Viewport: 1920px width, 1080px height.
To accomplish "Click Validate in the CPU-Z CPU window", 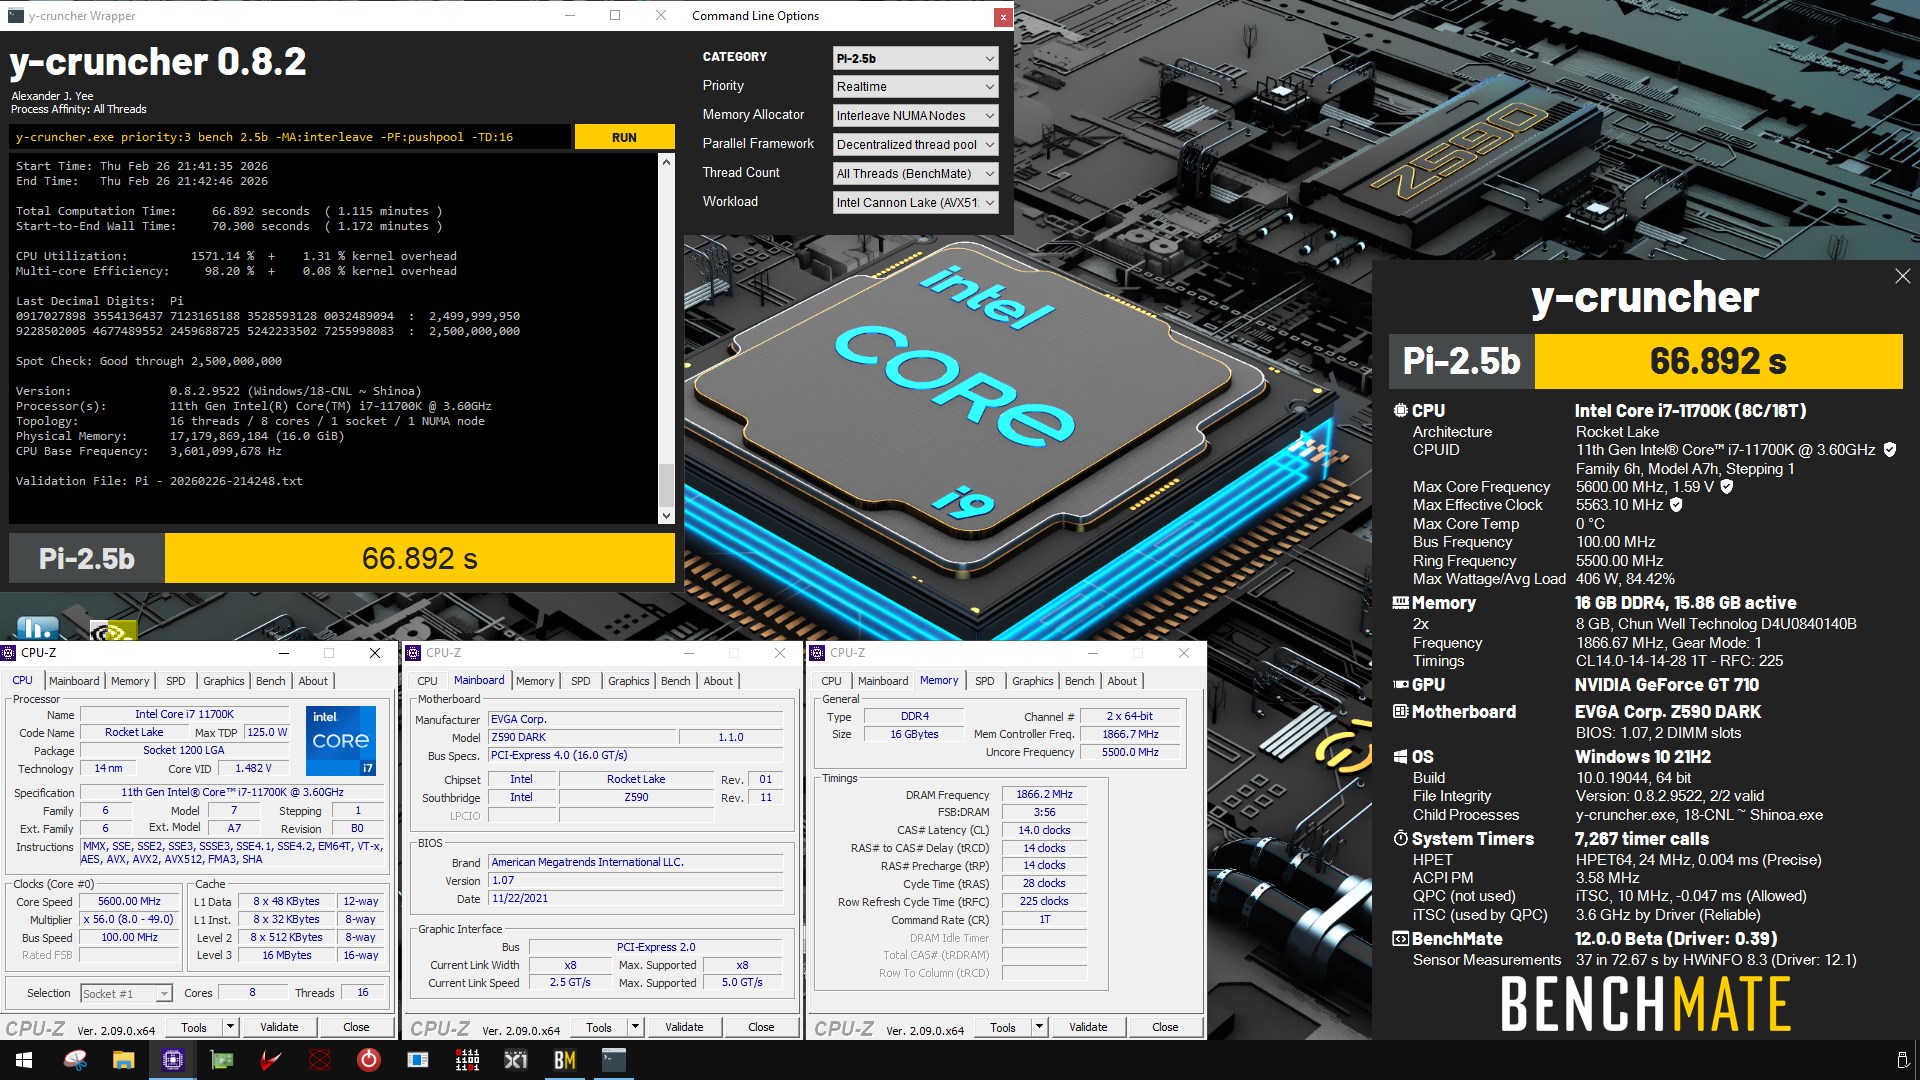I will (x=279, y=1027).
